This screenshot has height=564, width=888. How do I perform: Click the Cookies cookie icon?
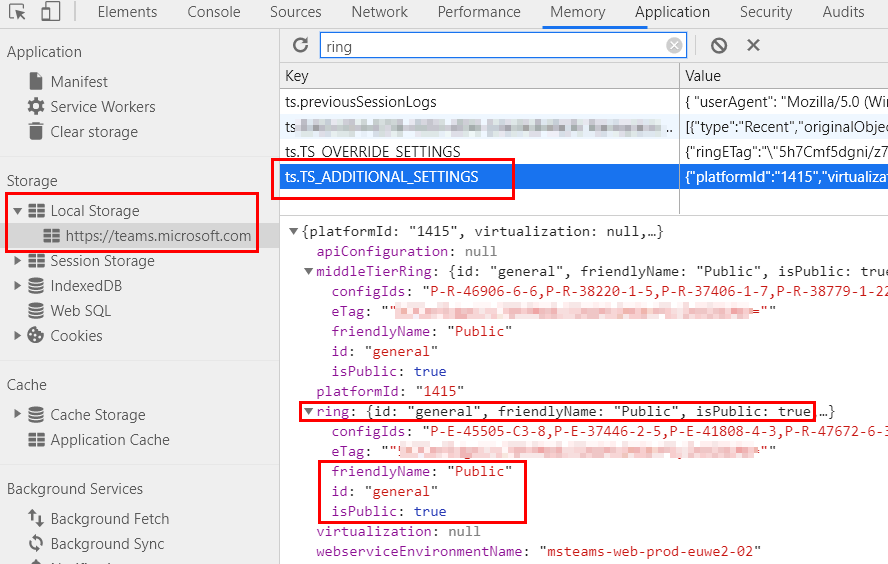[36, 335]
